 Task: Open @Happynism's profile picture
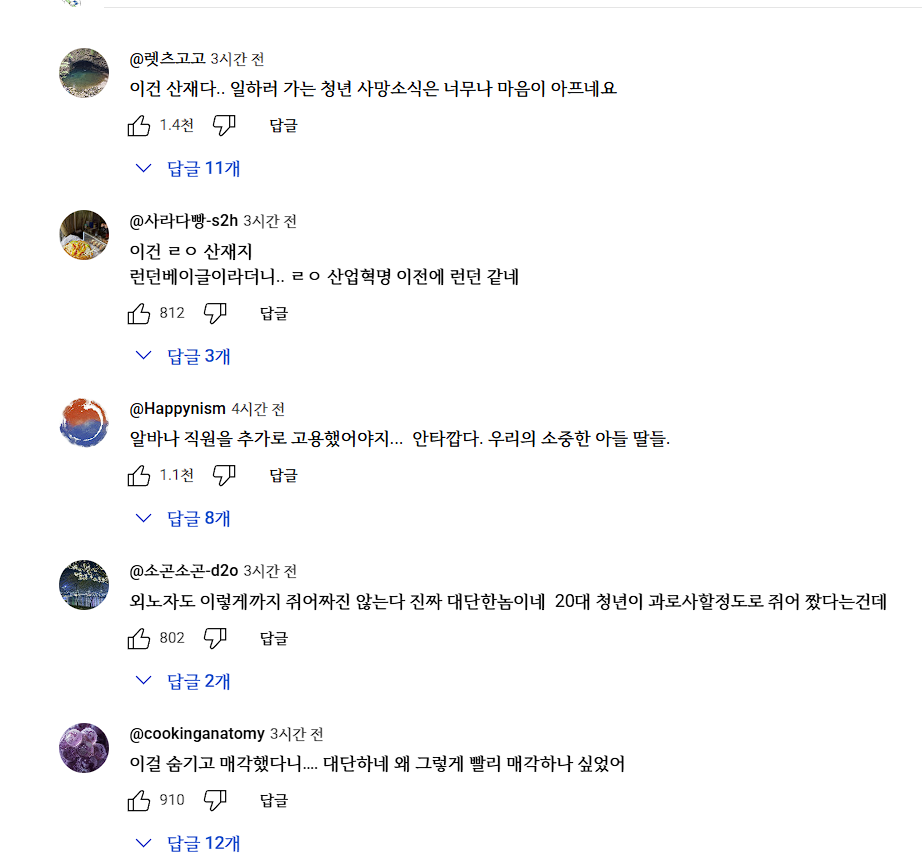coord(85,422)
